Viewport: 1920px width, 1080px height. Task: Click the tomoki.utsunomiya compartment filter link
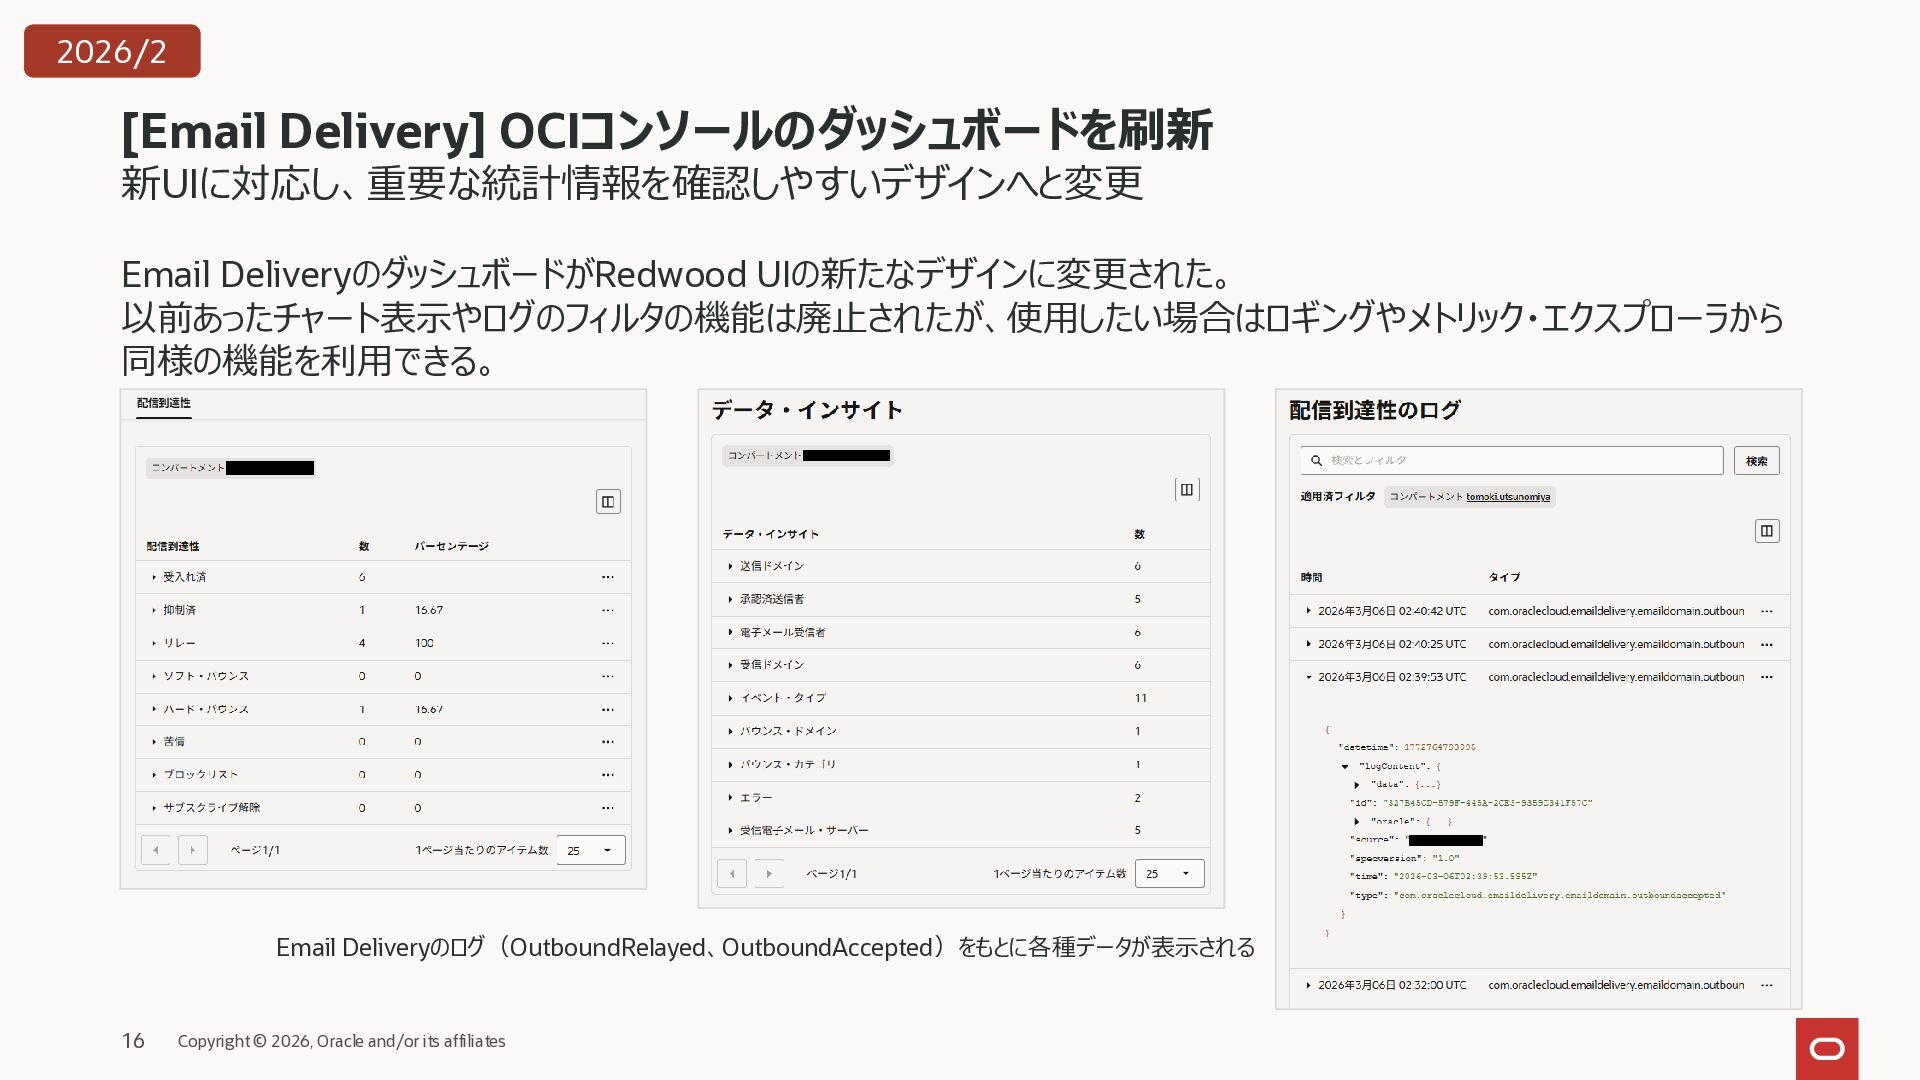(x=1508, y=497)
